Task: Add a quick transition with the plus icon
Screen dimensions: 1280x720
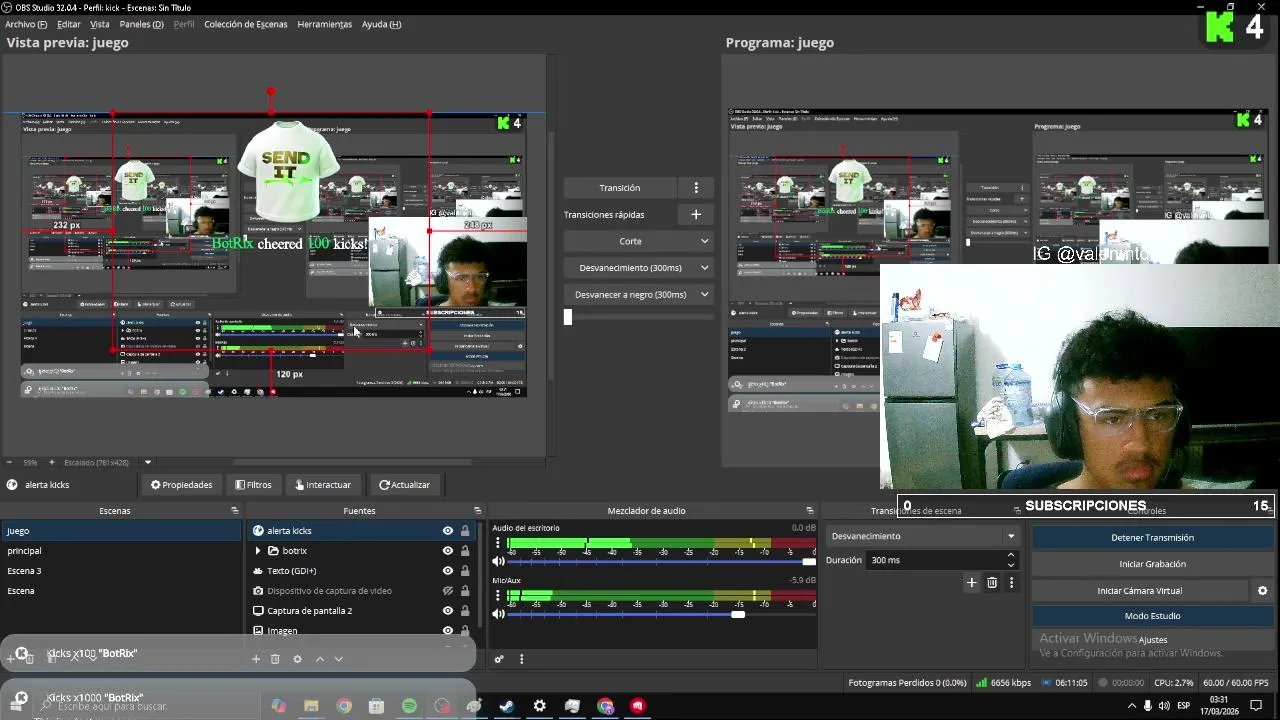Action: 696,214
